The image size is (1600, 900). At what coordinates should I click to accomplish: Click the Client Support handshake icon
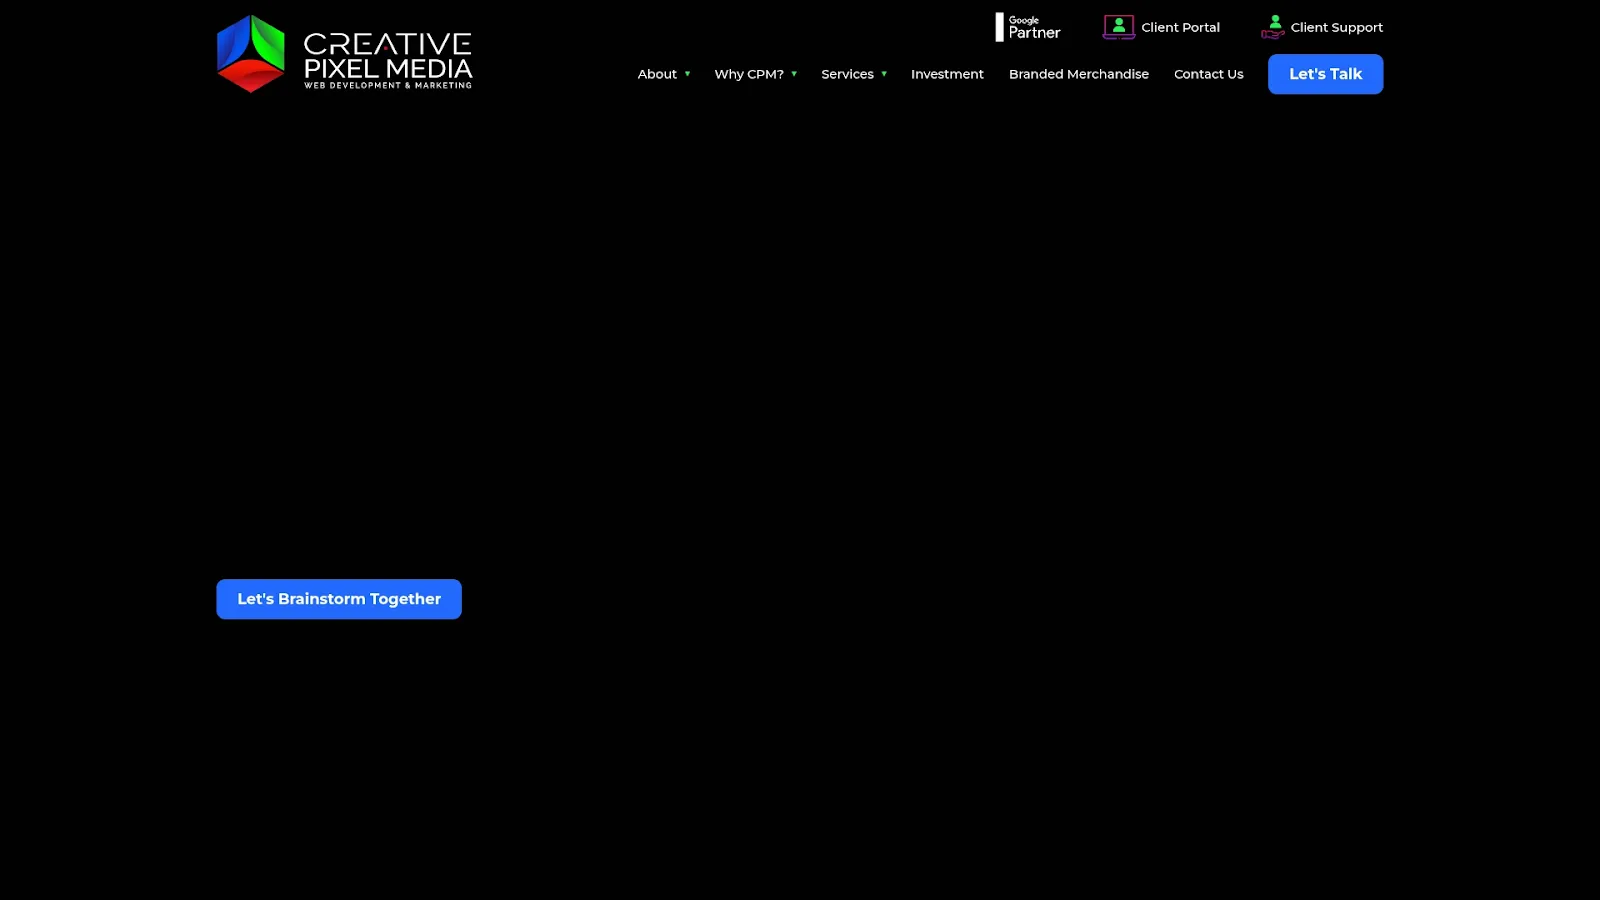[1272, 28]
